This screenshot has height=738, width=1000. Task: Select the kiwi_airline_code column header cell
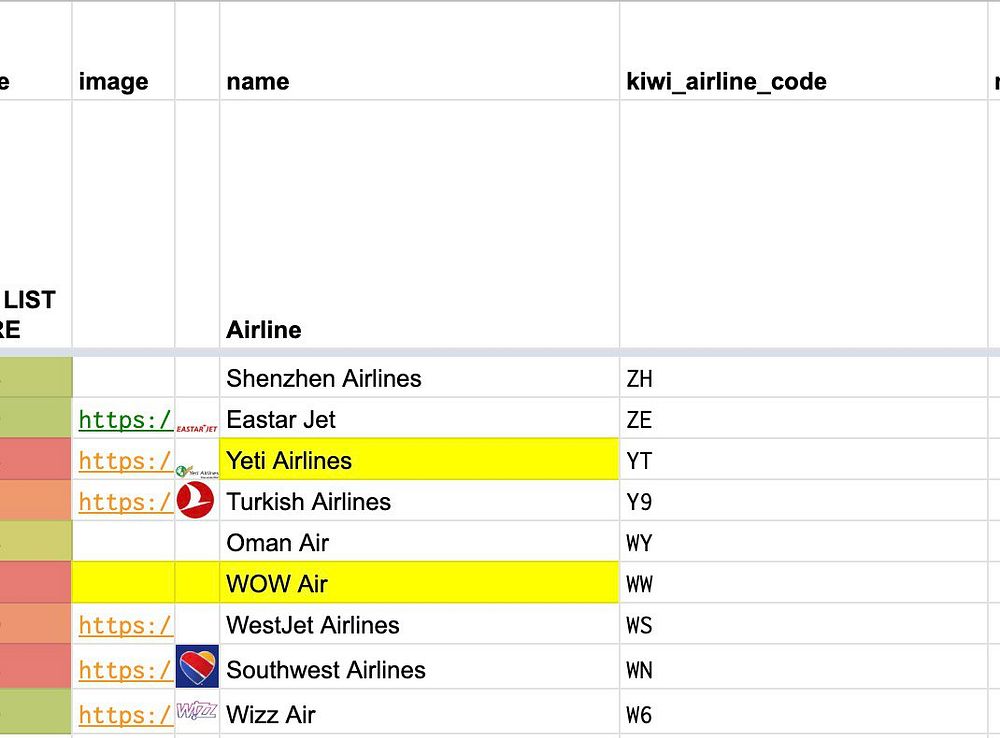[726, 82]
